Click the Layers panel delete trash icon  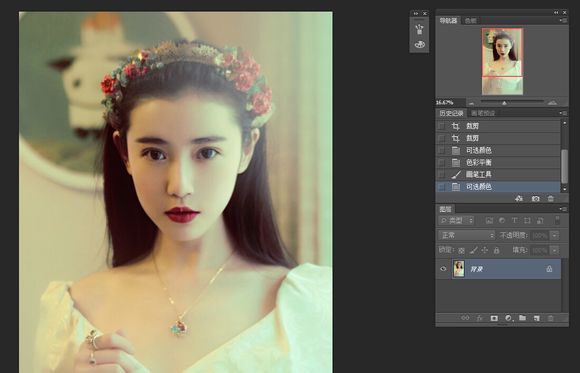click(550, 318)
